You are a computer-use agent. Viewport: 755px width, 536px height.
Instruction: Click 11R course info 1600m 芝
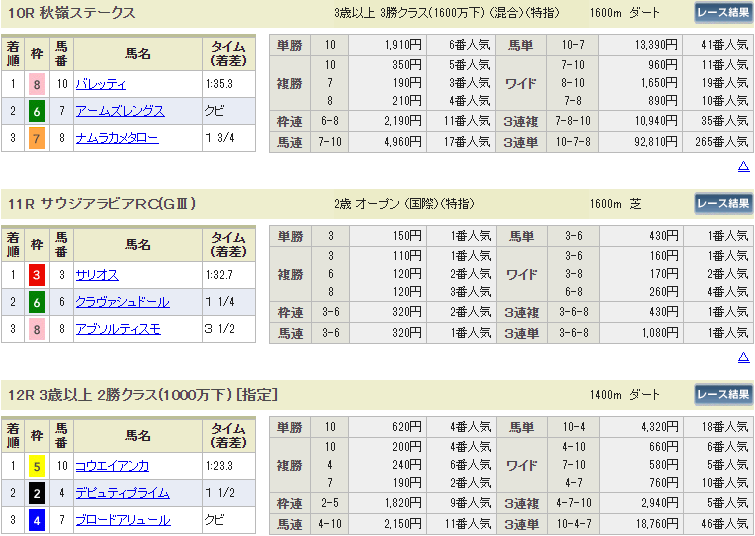point(615,204)
